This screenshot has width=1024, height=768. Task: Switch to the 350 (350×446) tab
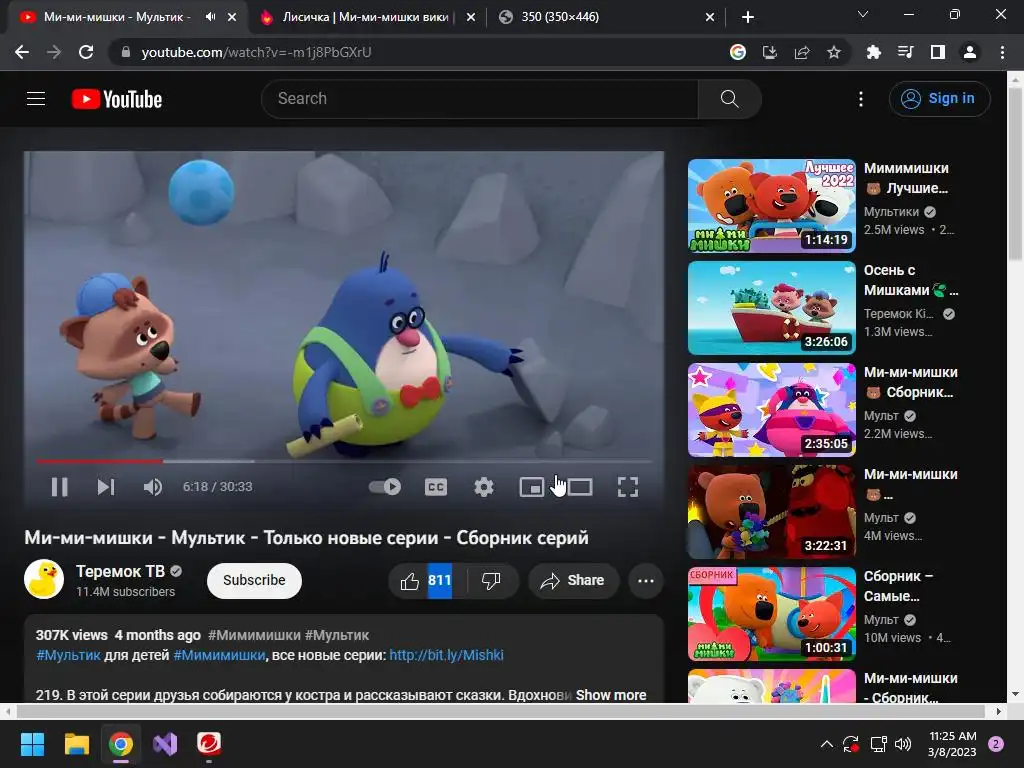(606, 17)
